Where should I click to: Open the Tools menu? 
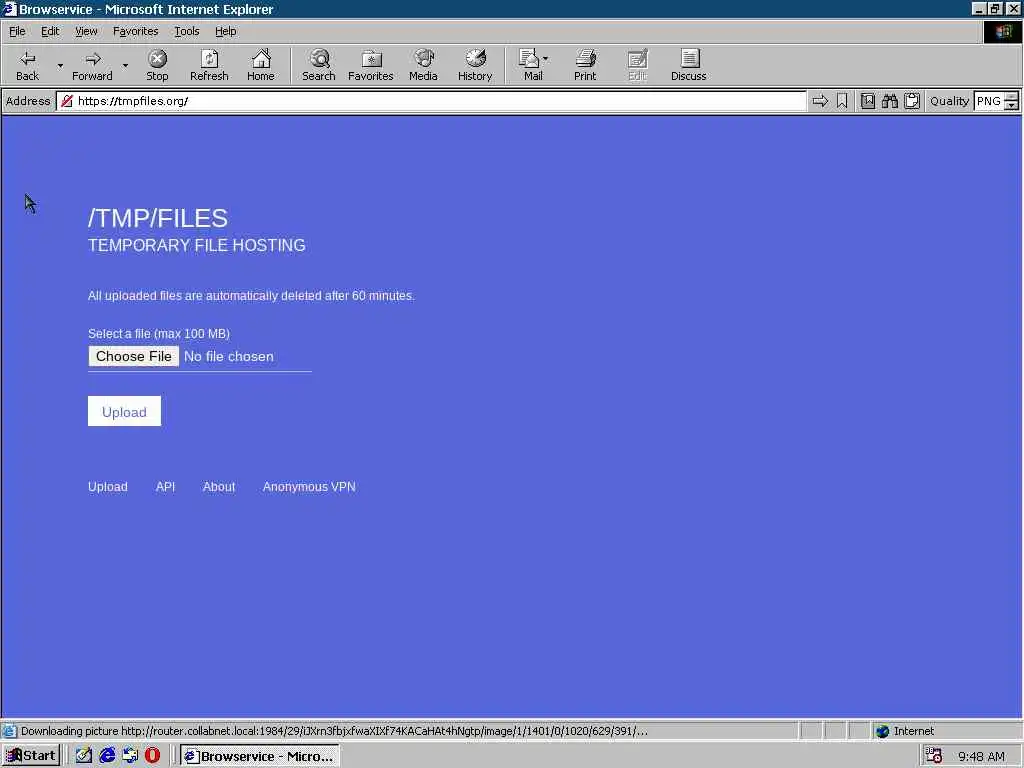[x=186, y=31]
